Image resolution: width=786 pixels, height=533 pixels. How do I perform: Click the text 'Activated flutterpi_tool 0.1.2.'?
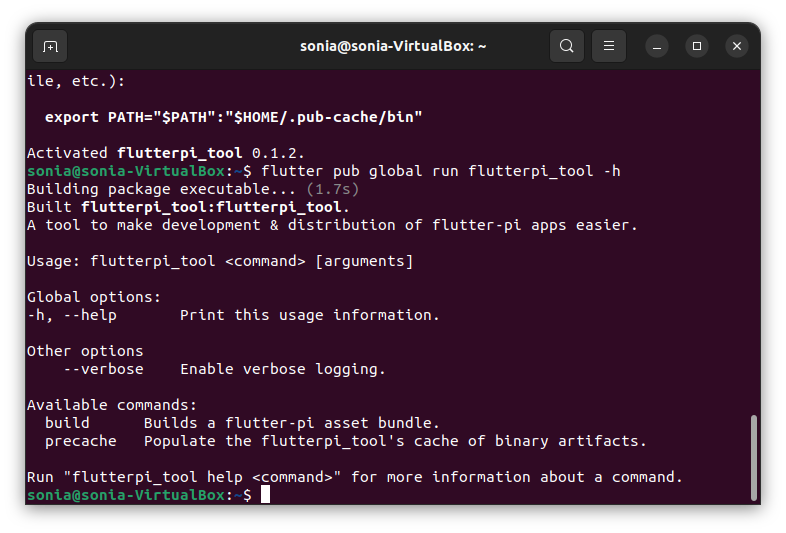[165, 153]
